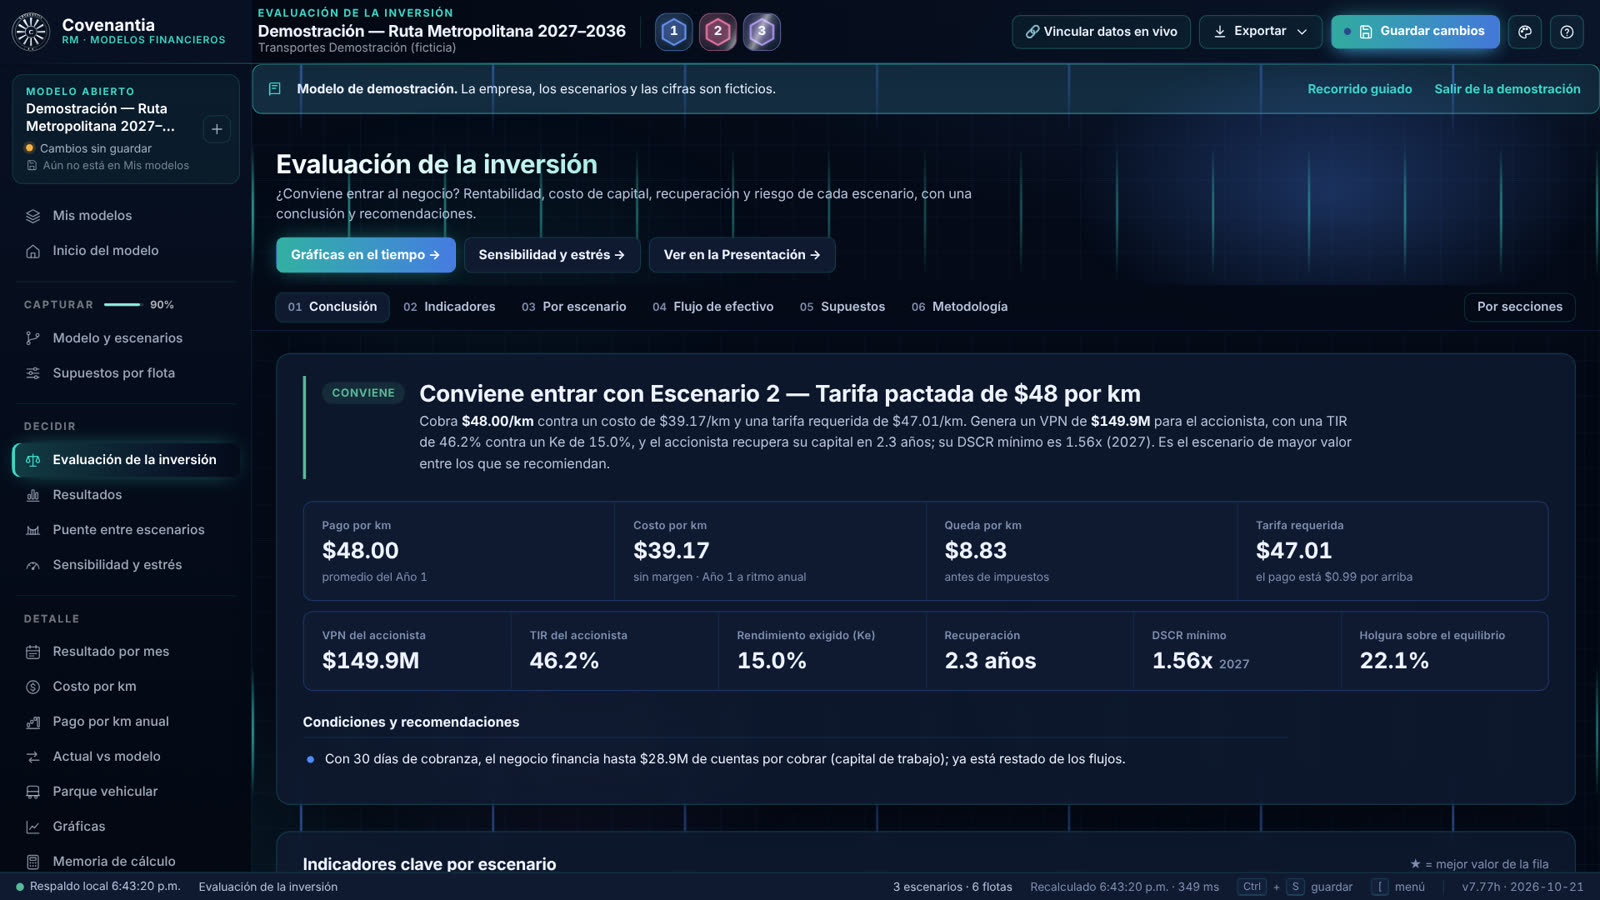1600x900 pixels.
Task: Click Indicadores clave por escenario heading
Action: pyautogui.click(x=429, y=865)
